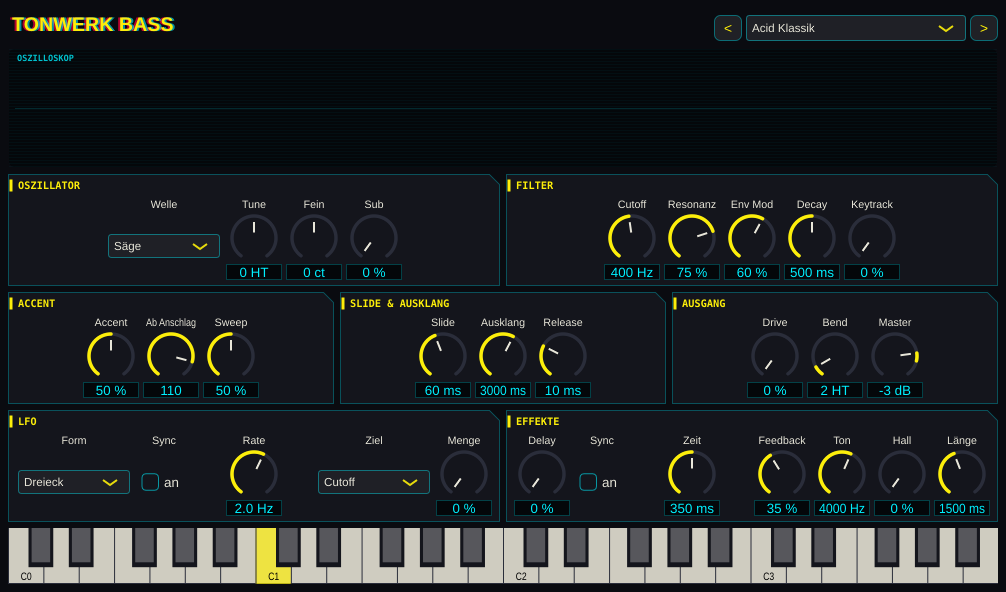
Task: Click the LFO Menge knob
Action: point(464,474)
